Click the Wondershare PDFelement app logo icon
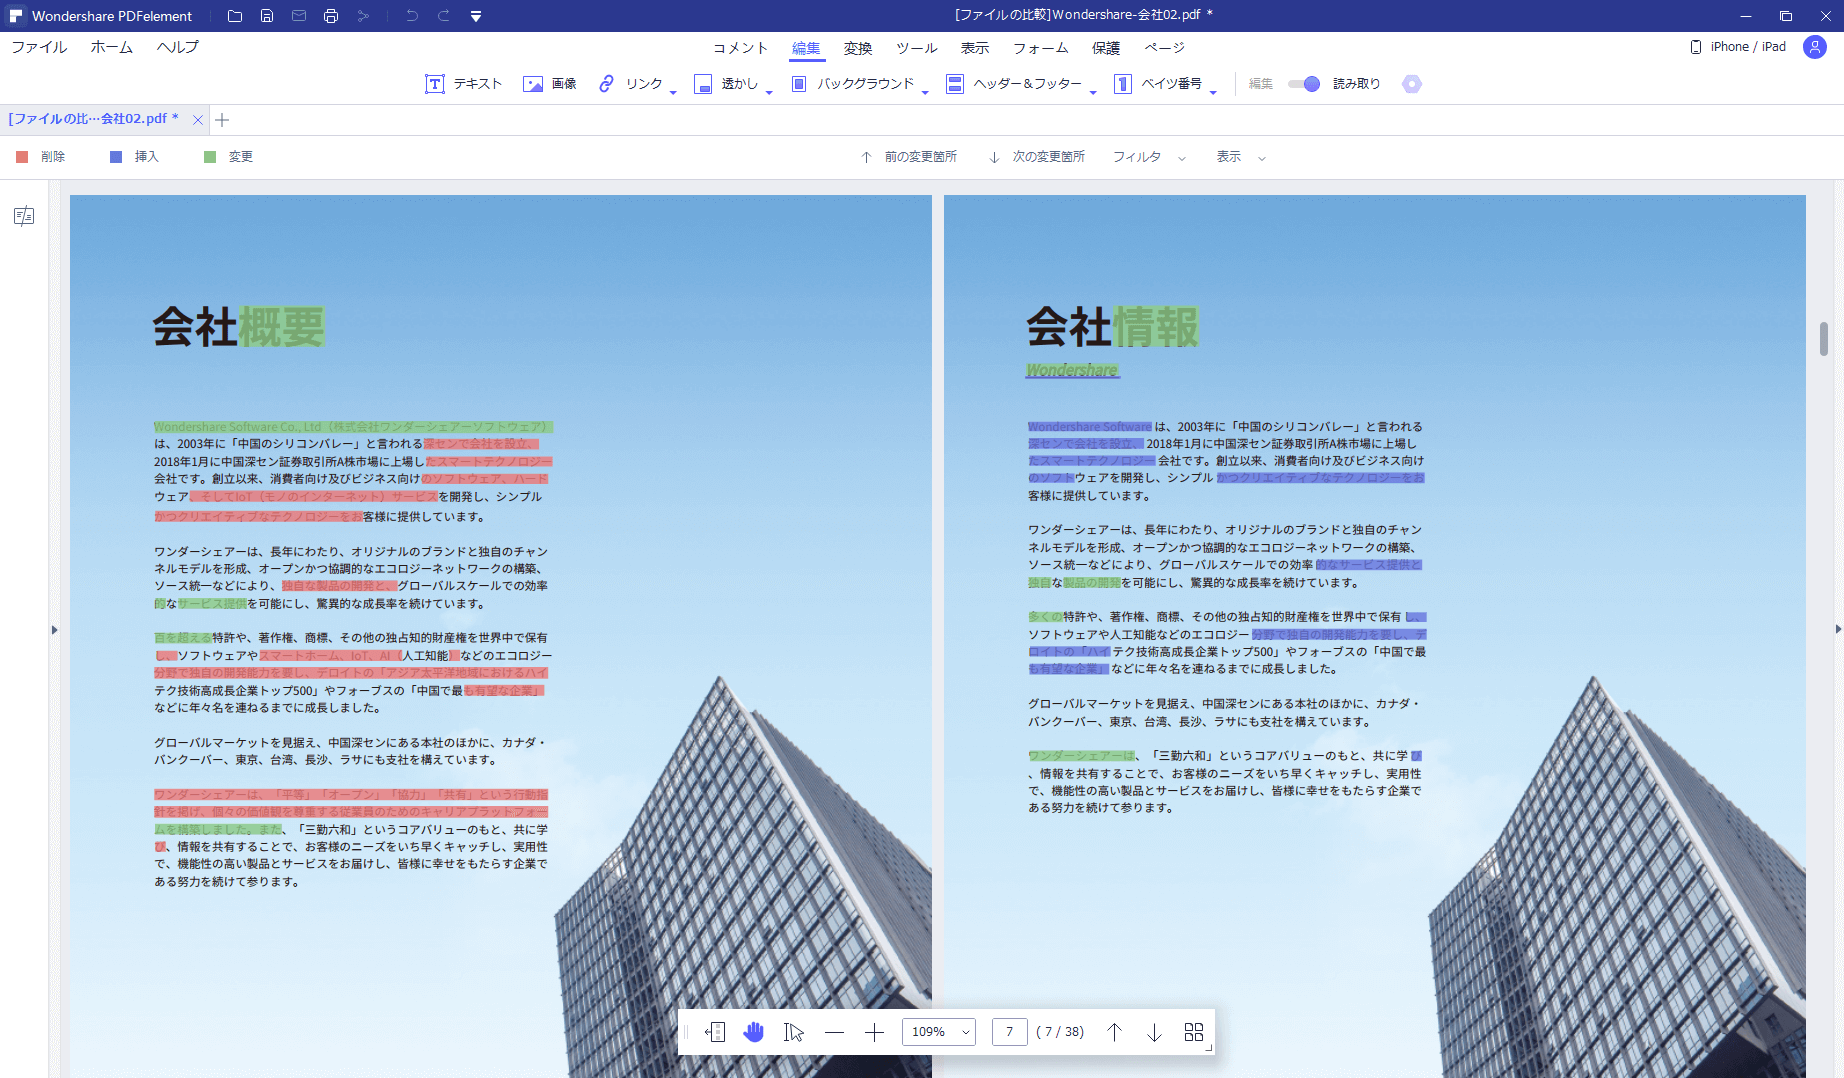Viewport: 1844px width, 1078px height. [16, 16]
